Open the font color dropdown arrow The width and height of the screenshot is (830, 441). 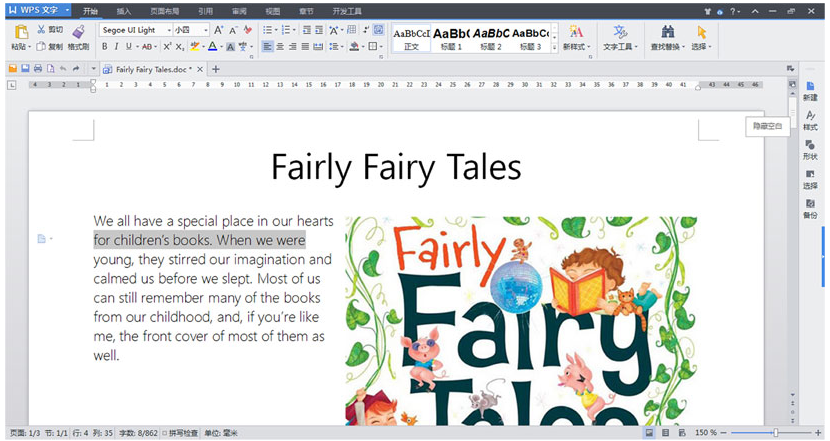221,47
